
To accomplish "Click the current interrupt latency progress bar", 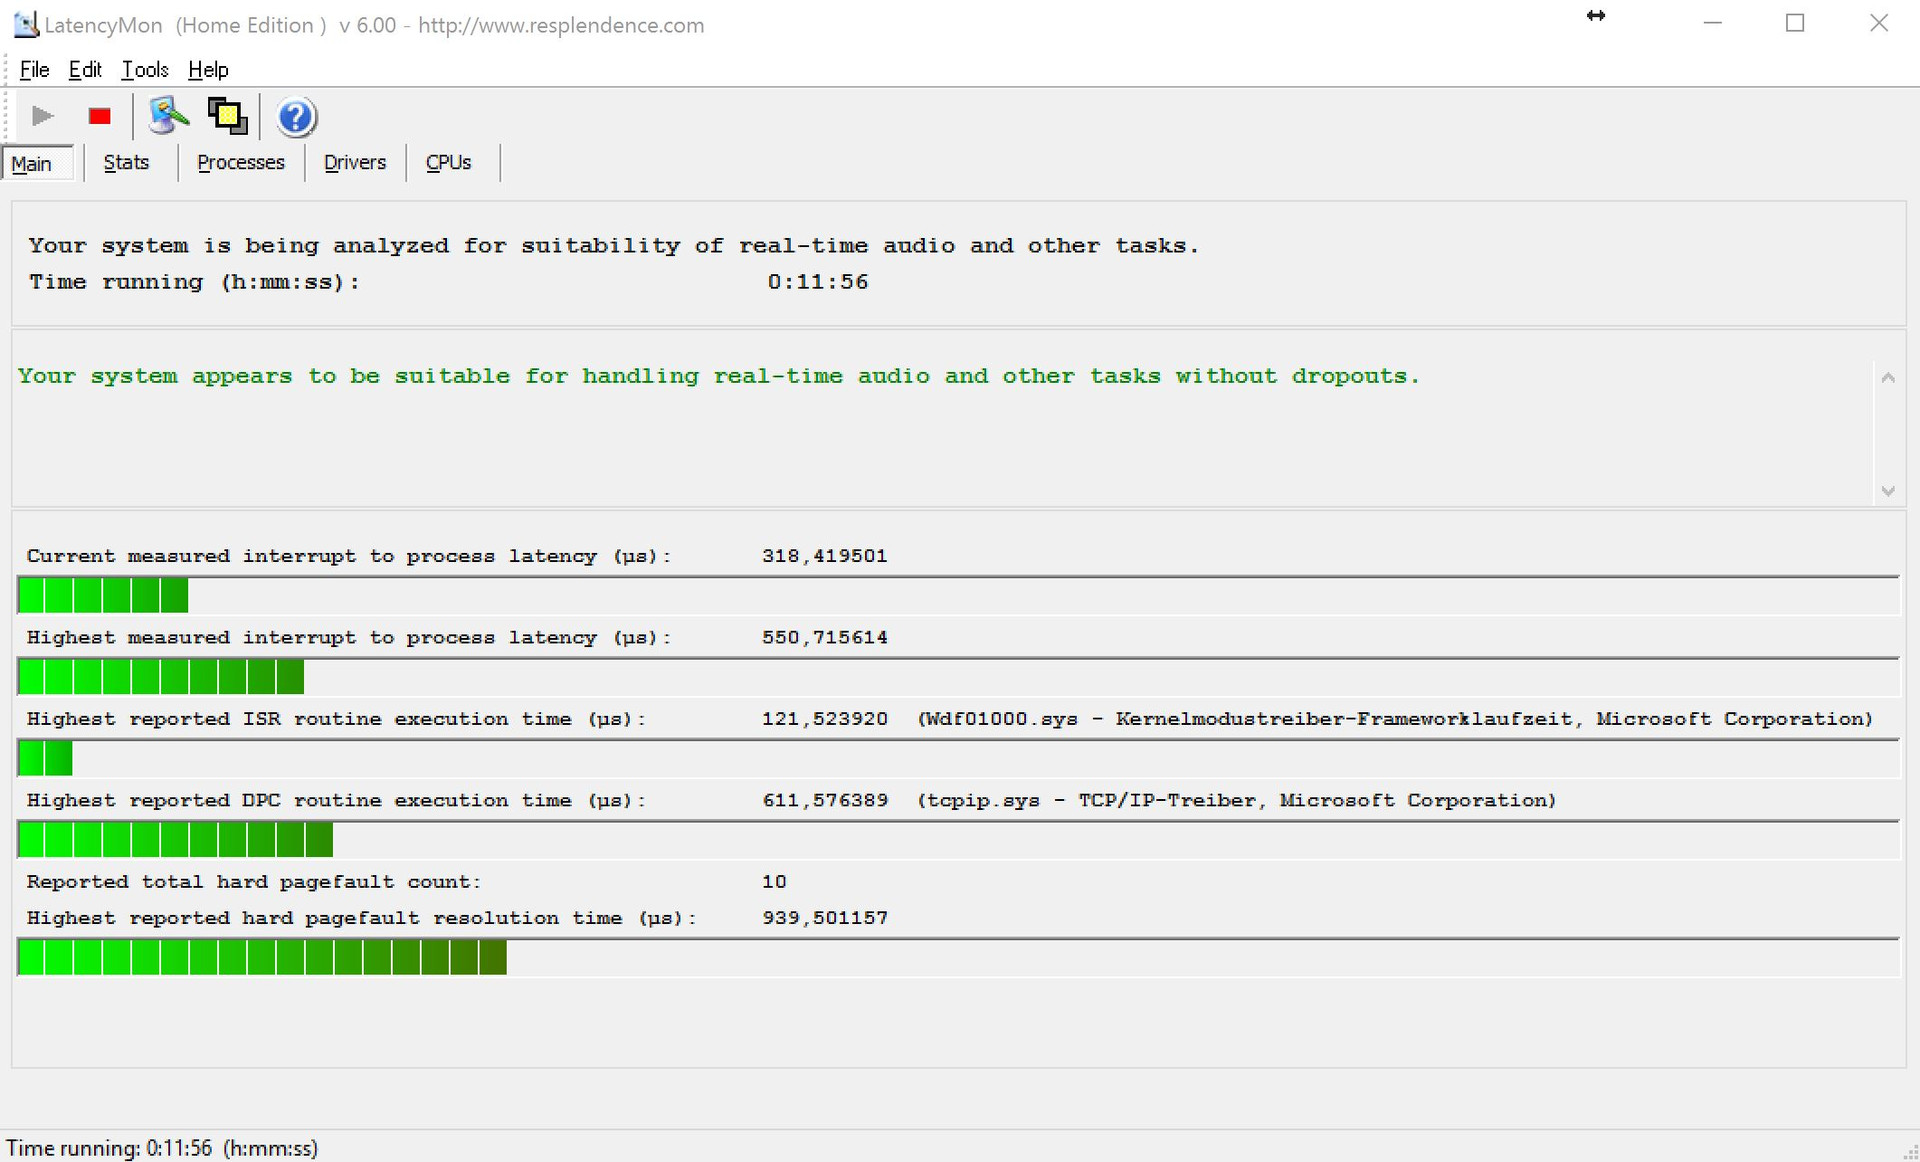I will (958, 595).
